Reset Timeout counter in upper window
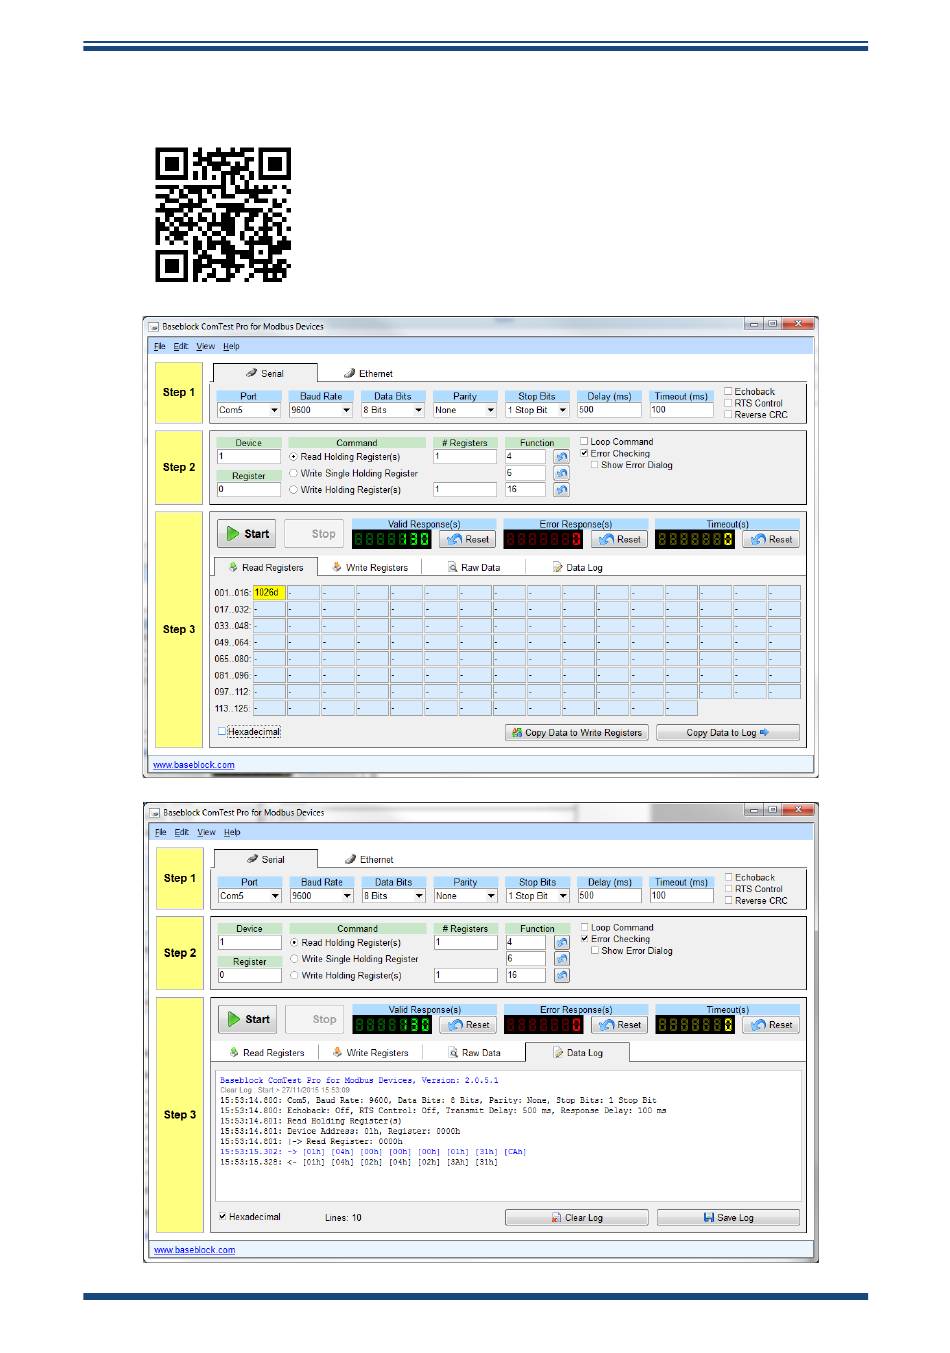The image size is (950, 1353). tap(771, 539)
